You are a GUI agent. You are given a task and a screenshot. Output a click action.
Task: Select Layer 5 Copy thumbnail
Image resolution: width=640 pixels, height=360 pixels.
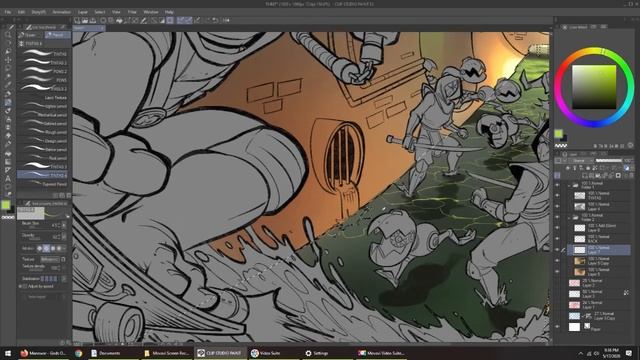tap(580, 261)
